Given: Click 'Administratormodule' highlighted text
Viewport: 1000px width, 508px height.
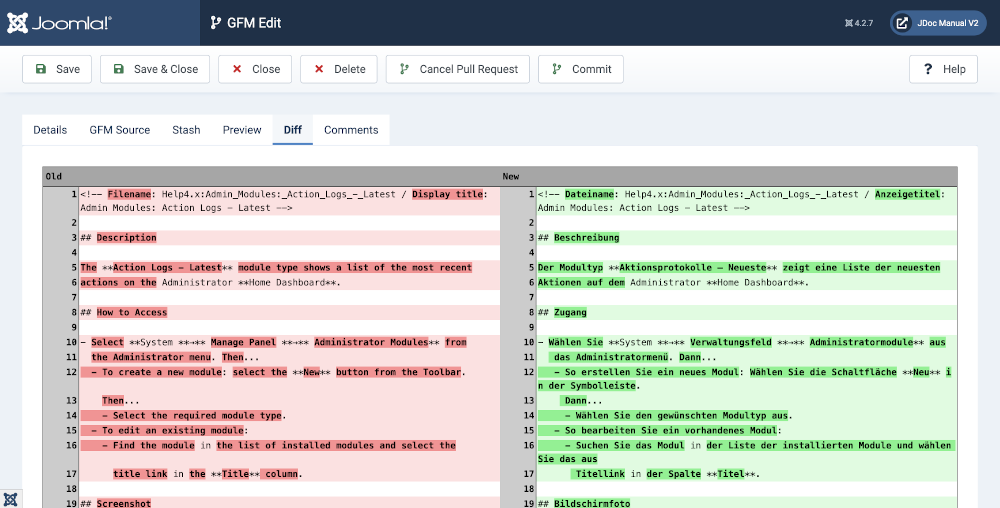Looking at the screenshot, I should pos(862,342).
